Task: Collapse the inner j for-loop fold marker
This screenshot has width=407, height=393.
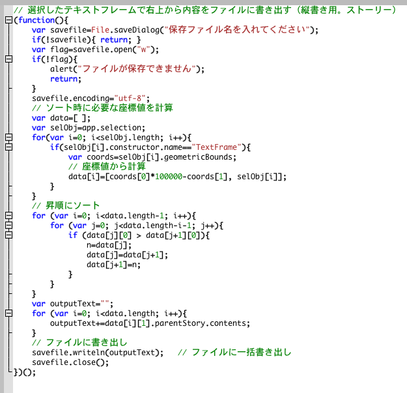Action: coord(9,225)
